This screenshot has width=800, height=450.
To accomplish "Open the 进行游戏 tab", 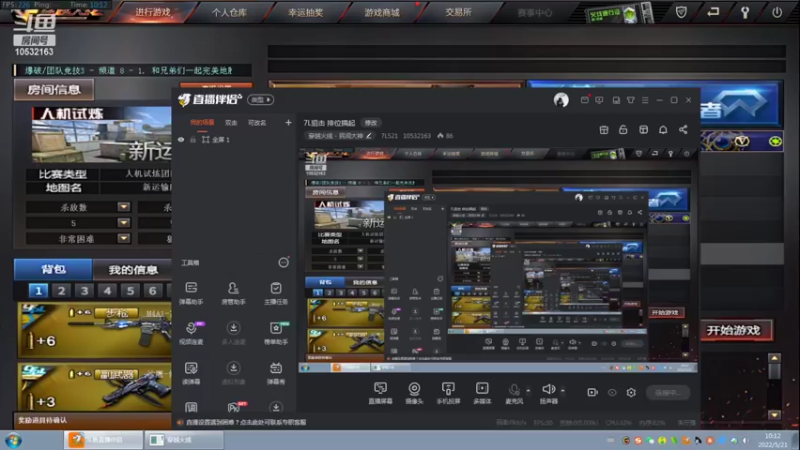I will 153,12.
